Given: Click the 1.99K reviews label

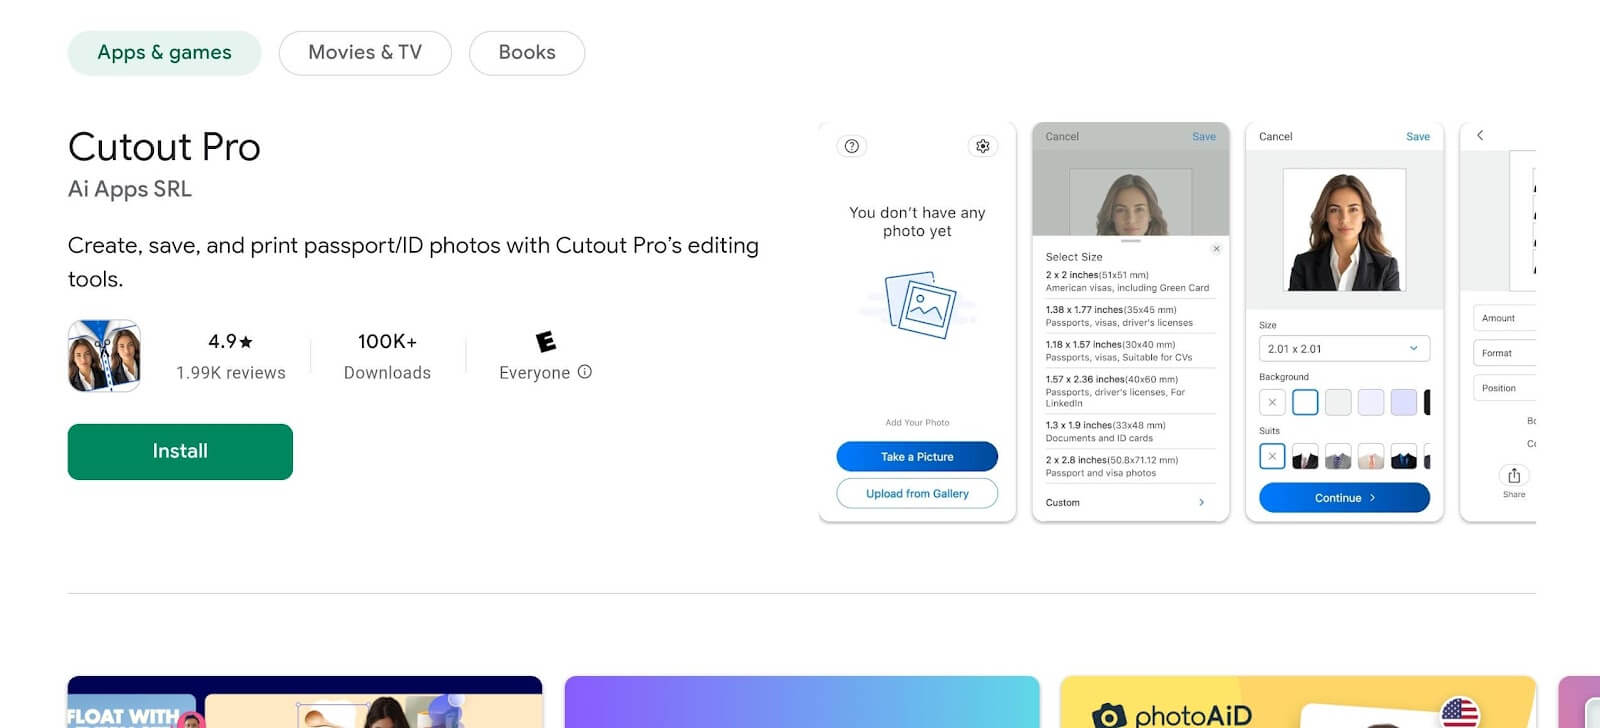Looking at the screenshot, I should [231, 373].
